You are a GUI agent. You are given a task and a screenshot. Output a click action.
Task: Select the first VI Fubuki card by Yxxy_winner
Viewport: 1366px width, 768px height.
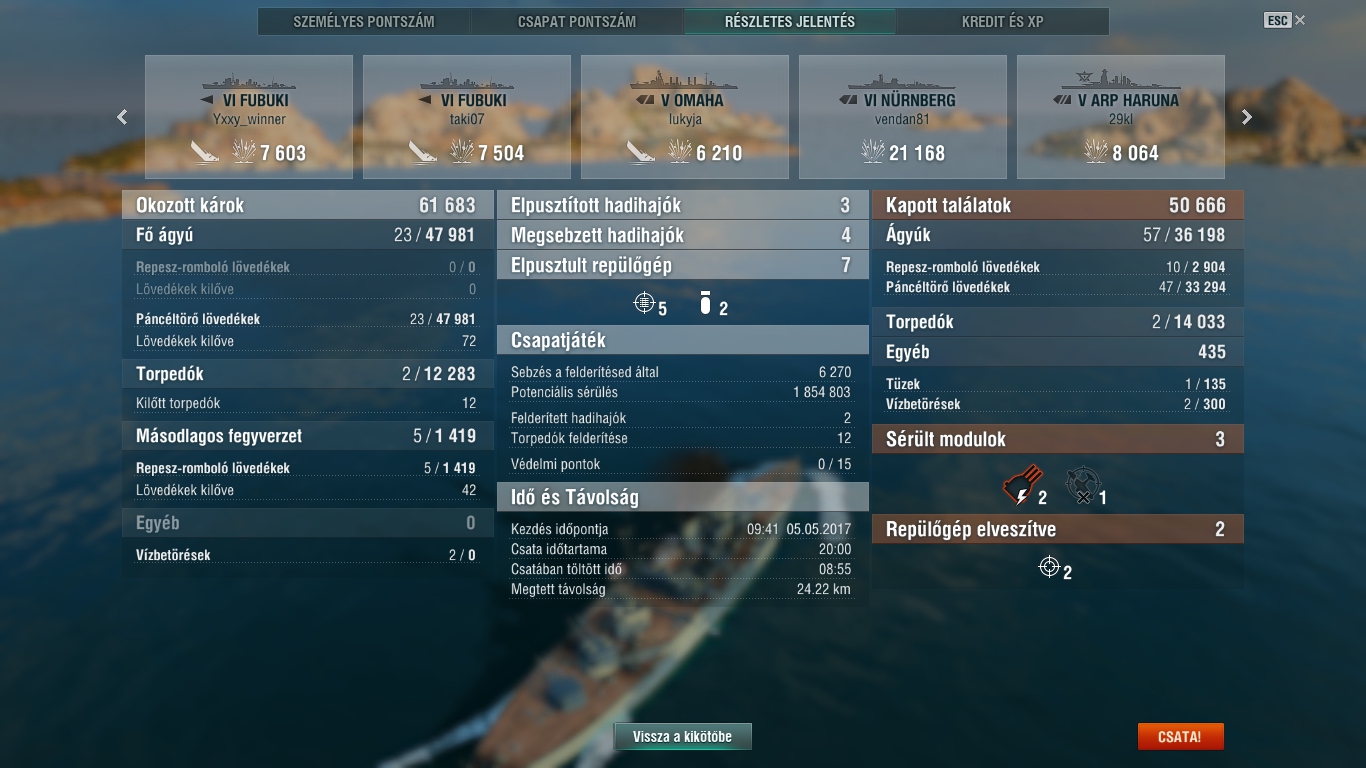(x=249, y=117)
